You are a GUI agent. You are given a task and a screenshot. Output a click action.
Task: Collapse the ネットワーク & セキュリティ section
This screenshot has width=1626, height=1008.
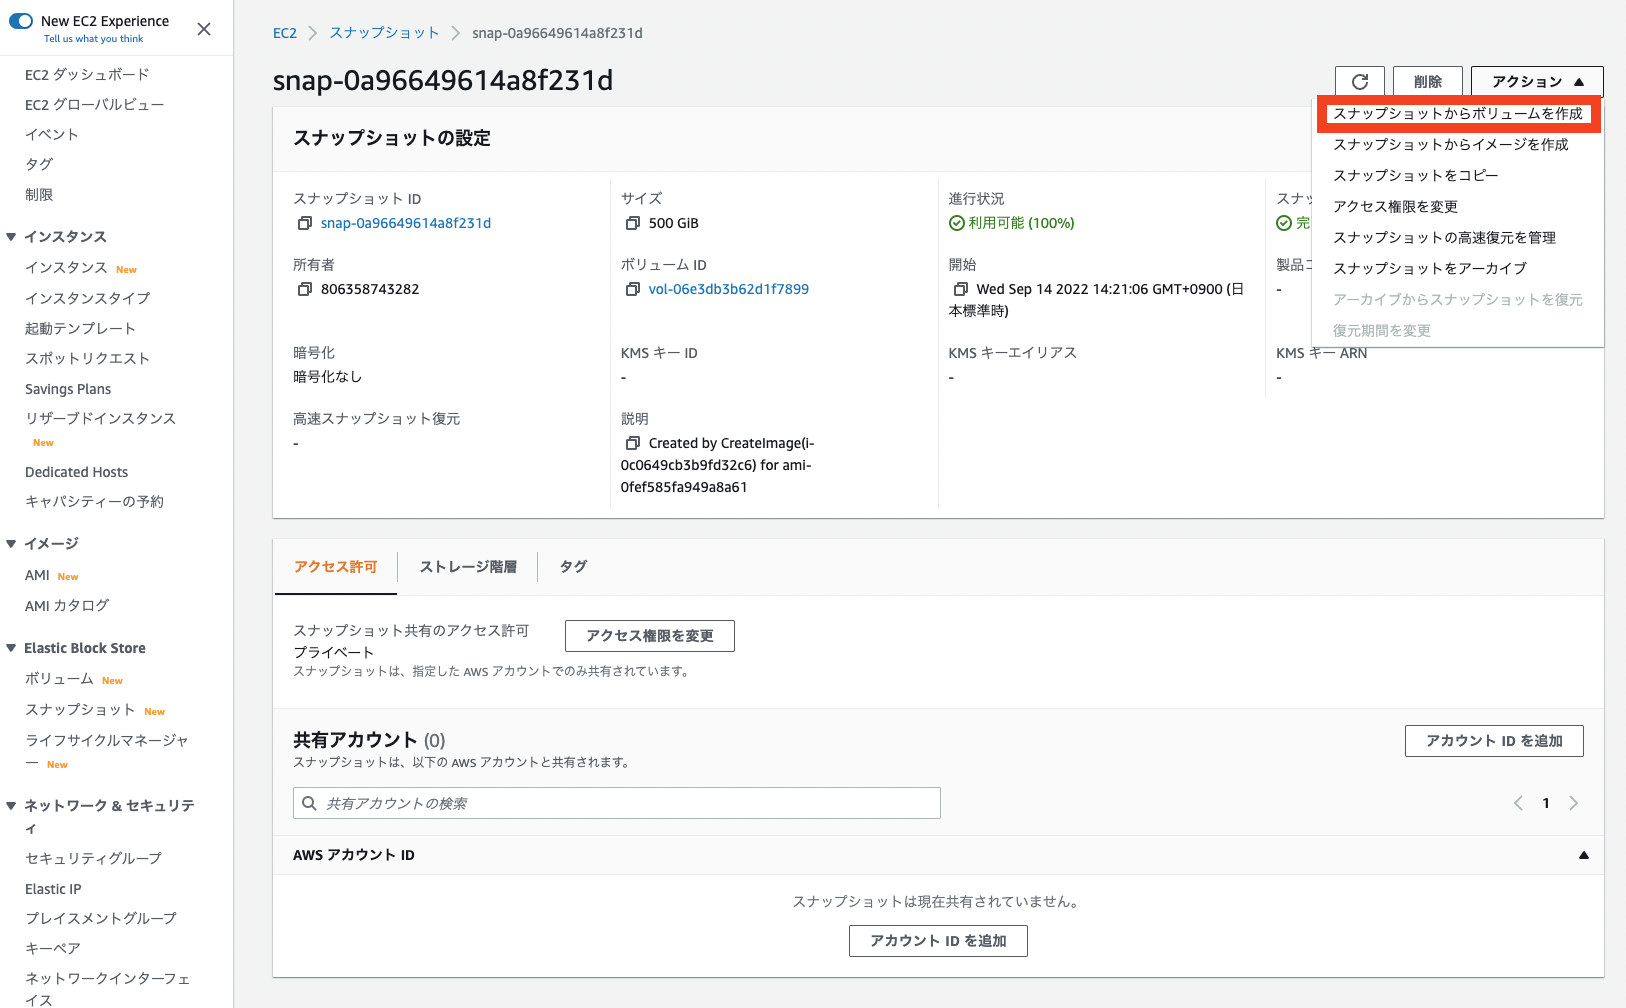point(11,806)
